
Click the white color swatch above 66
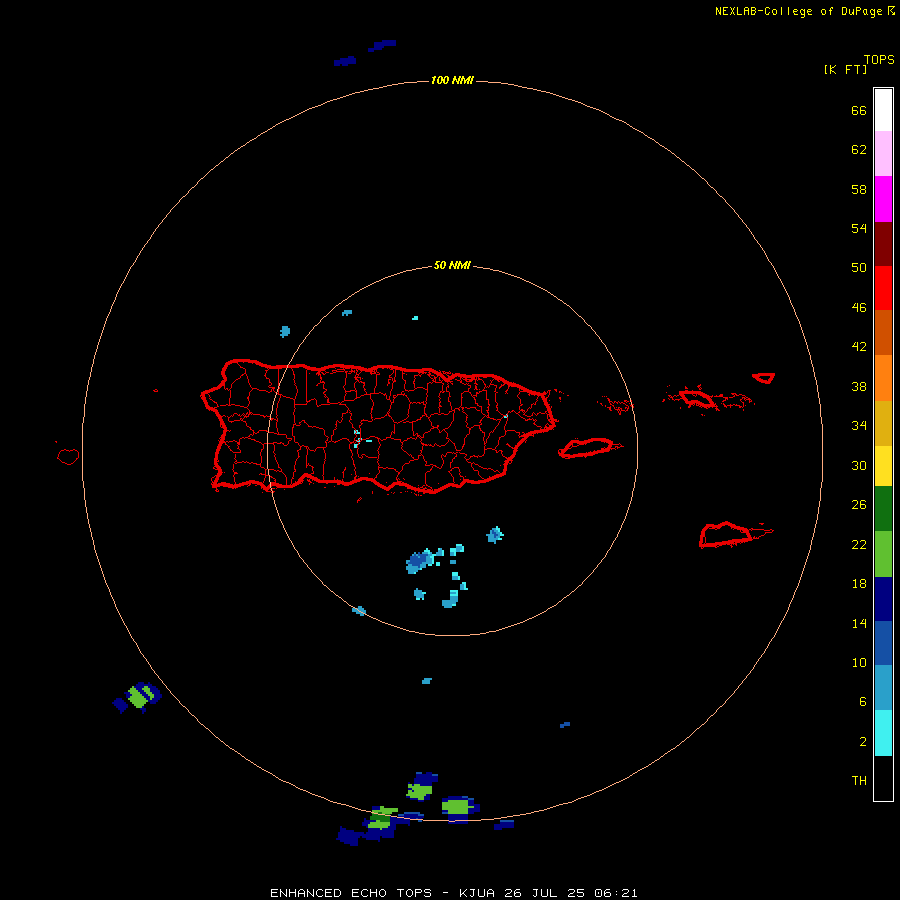click(x=883, y=110)
